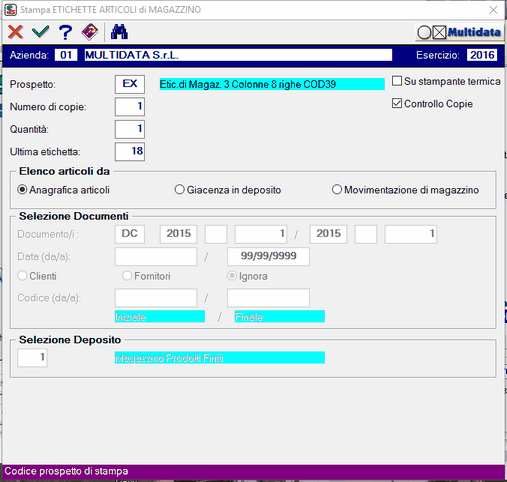This screenshot has height=482, width=507.
Task: Confirm with the green checkmark icon
Action: [x=41, y=32]
